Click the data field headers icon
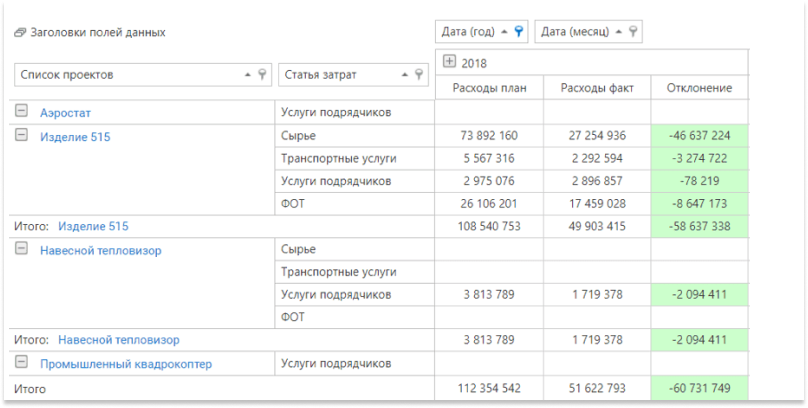Viewport: 808px width, 408px height. [20, 33]
